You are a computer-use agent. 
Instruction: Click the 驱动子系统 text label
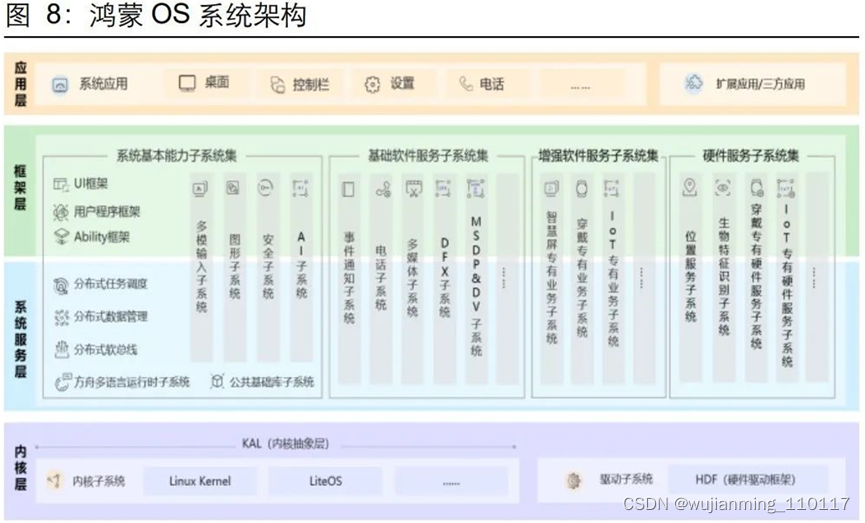(x=626, y=479)
